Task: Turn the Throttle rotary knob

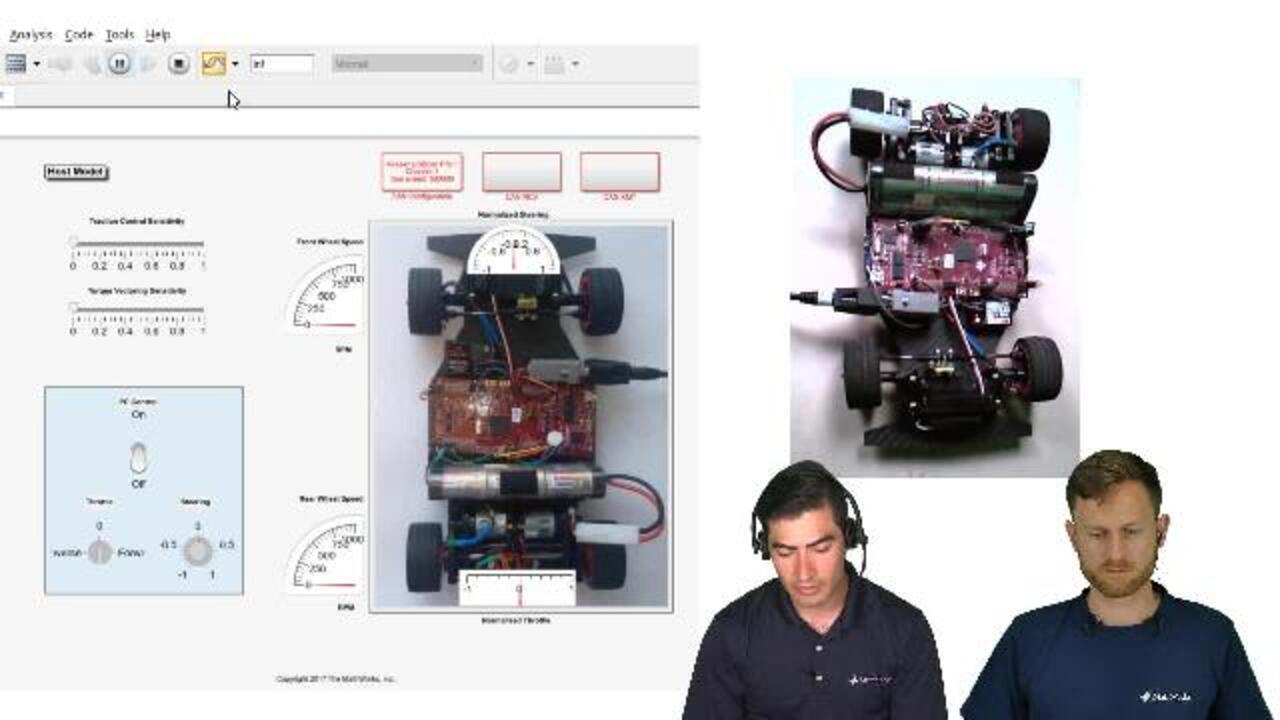Action: [99, 552]
